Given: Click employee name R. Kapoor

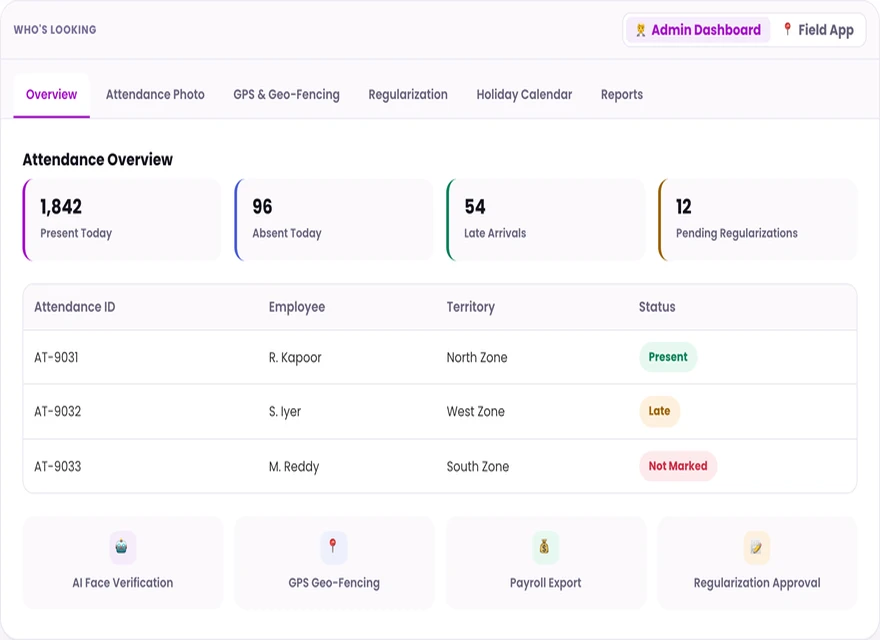Looking at the screenshot, I should [x=295, y=358].
